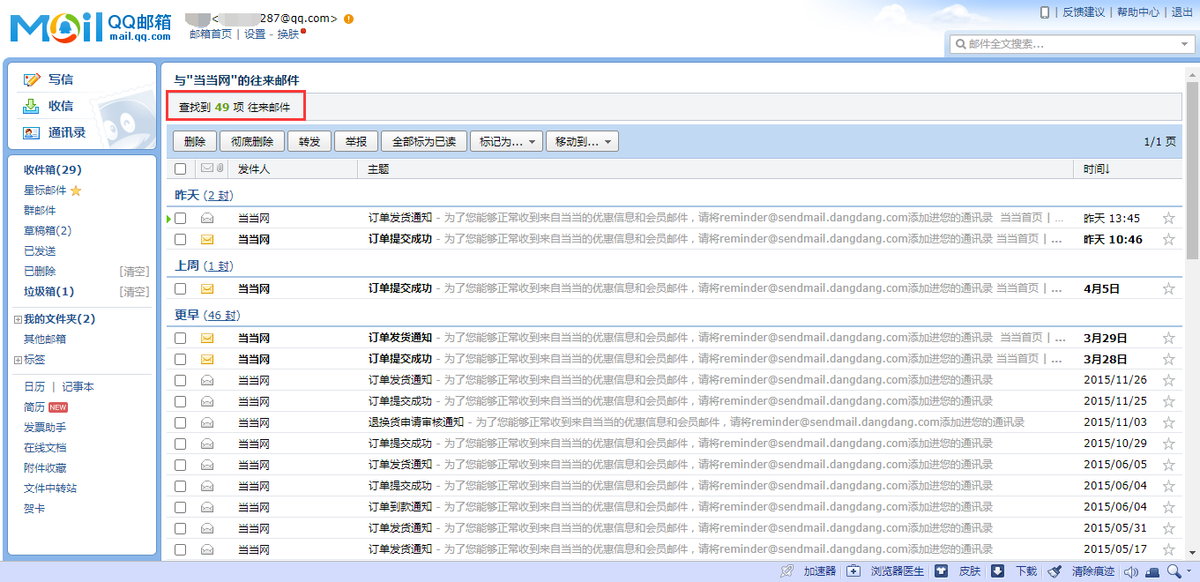Click envelope icon of 3月28日 email

[x=208, y=359]
